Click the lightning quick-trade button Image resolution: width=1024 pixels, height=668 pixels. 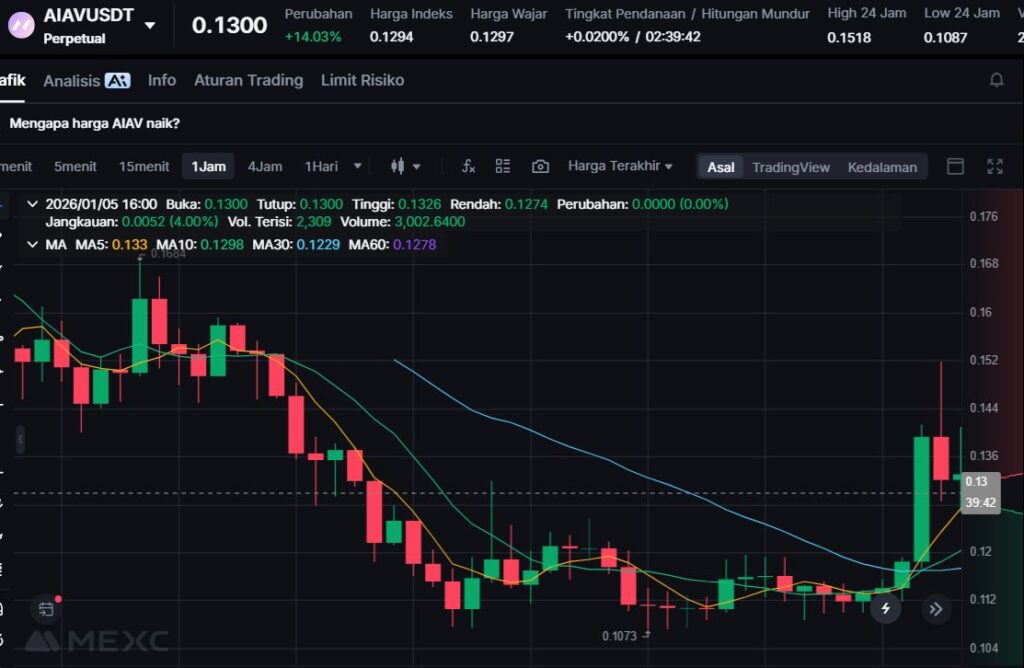pos(885,608)
